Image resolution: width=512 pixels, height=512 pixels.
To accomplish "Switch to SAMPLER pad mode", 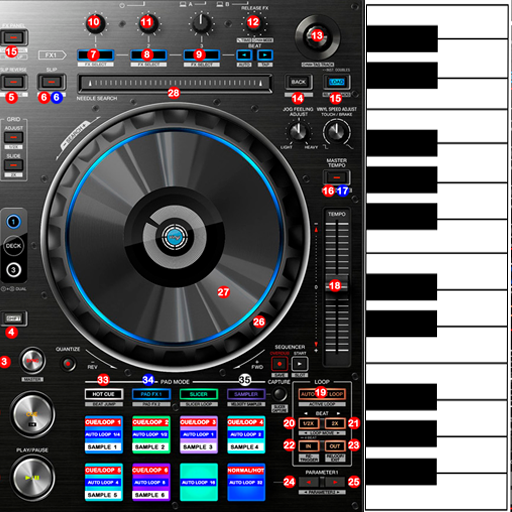I will coord(246,394).
